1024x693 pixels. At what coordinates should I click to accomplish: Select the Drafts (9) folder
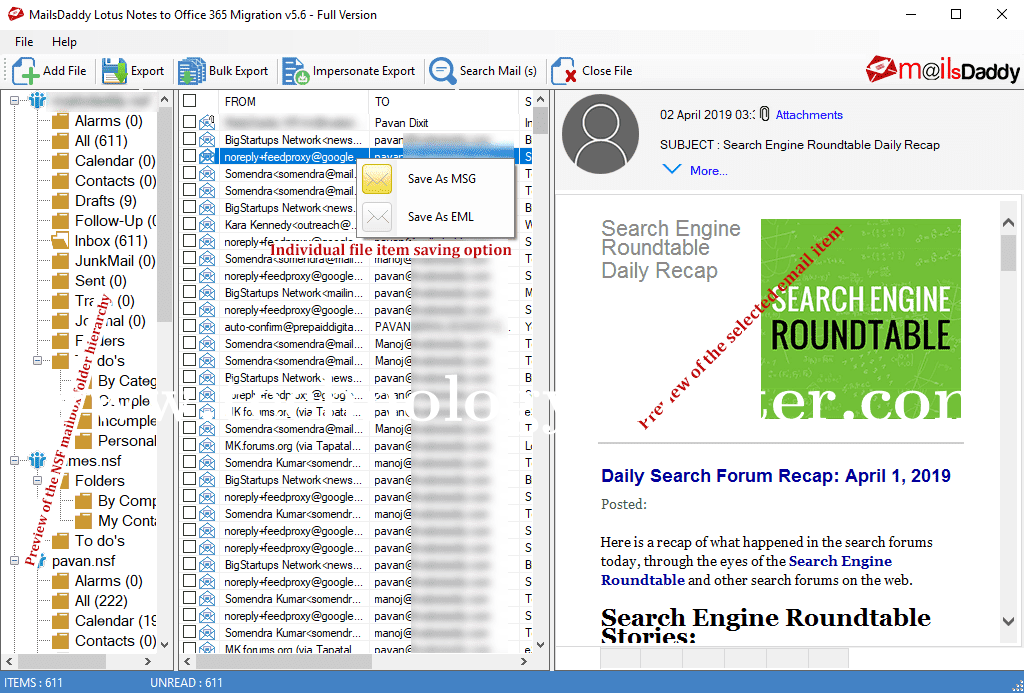click(105, 201)
